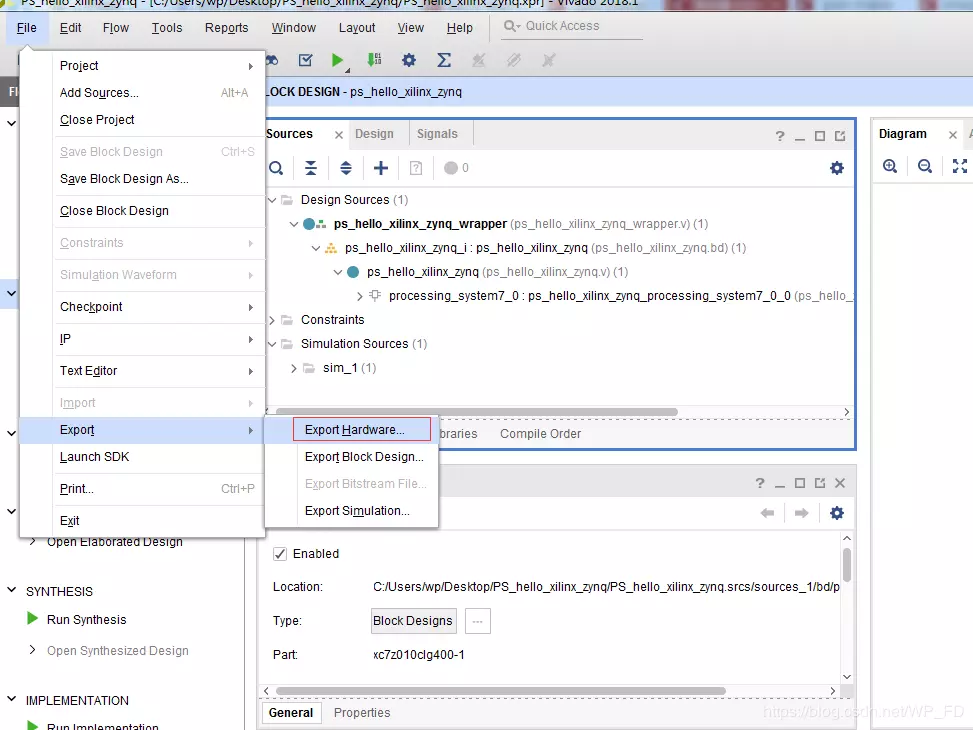This screenshot has width=973, height=730.
Task: Click the messages count circle icon
Action: (x=451, y=168)
